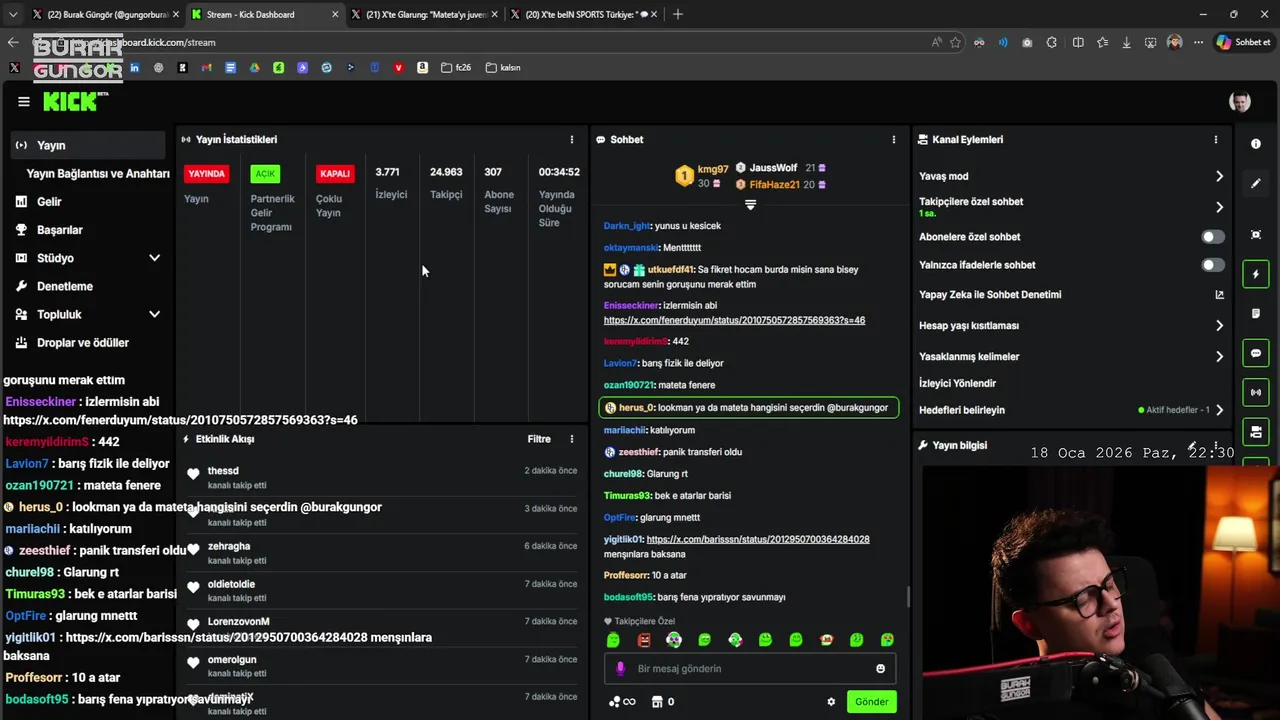The height and width of the screenshot is (720, 1280).
Task: Click the Google Drive bookmark icon
Action: [x=254, y=68]
